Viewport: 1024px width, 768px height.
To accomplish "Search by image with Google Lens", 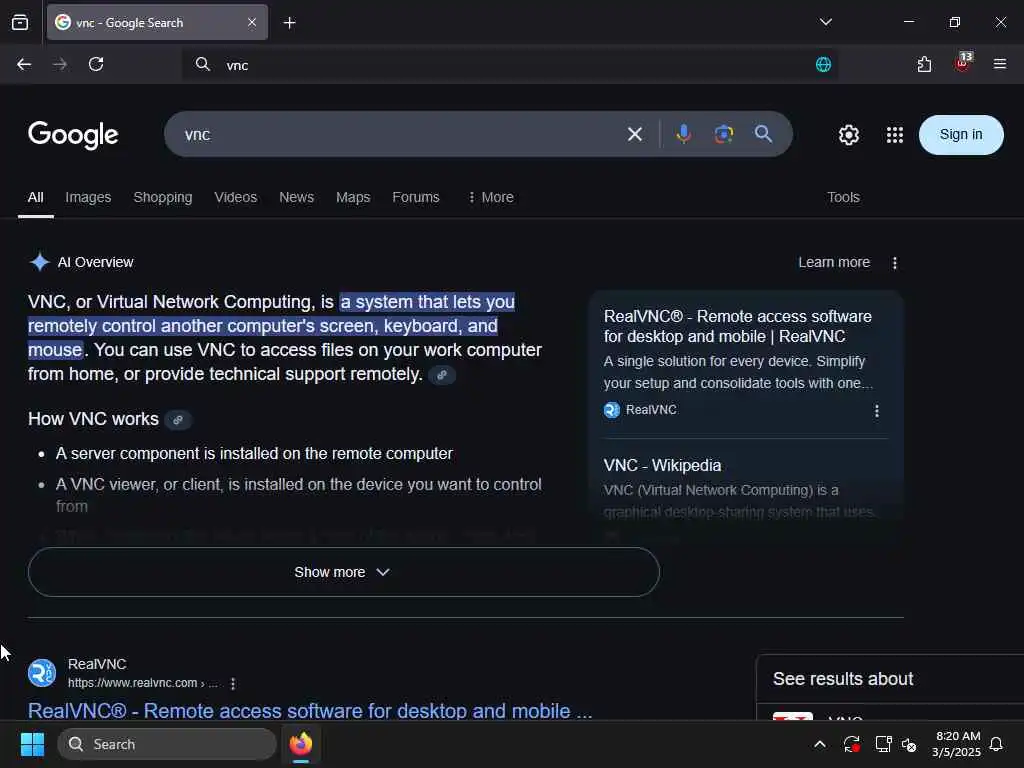I will [724, 134].
